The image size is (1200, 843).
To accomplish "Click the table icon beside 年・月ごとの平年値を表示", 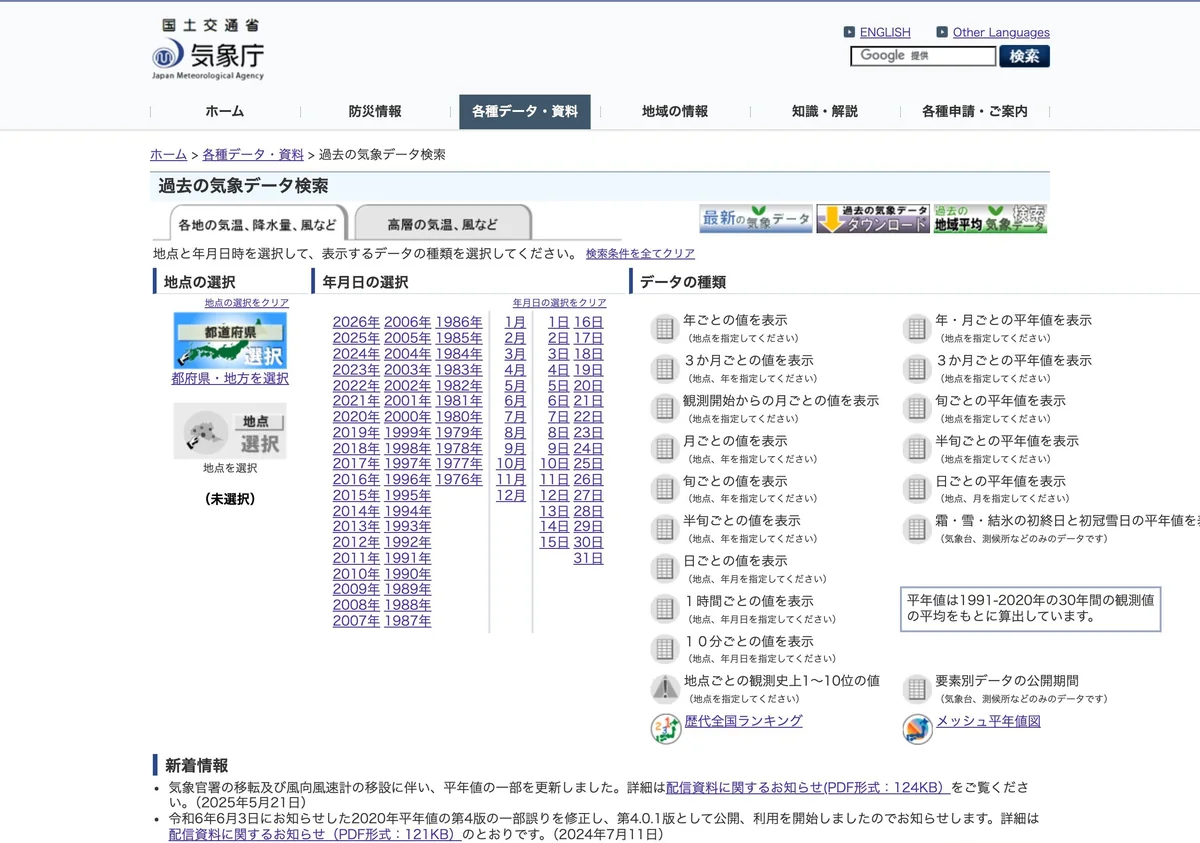I will click(x=917, y=328).
